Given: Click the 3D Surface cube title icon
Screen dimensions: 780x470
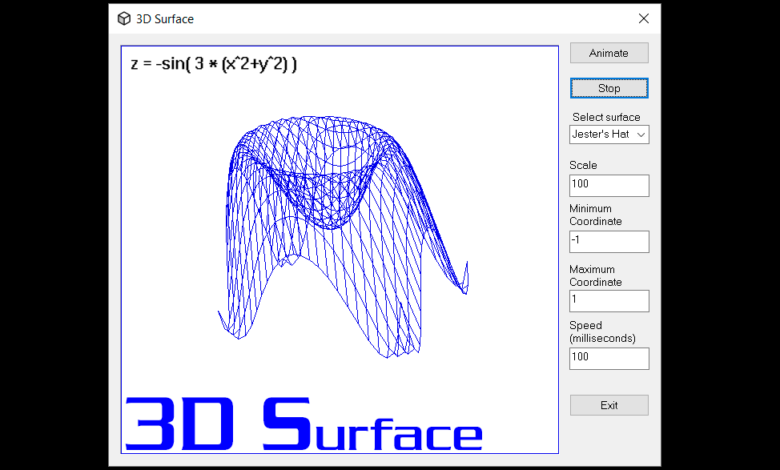Looking at the screenshot, I should (x=123, y=19).
